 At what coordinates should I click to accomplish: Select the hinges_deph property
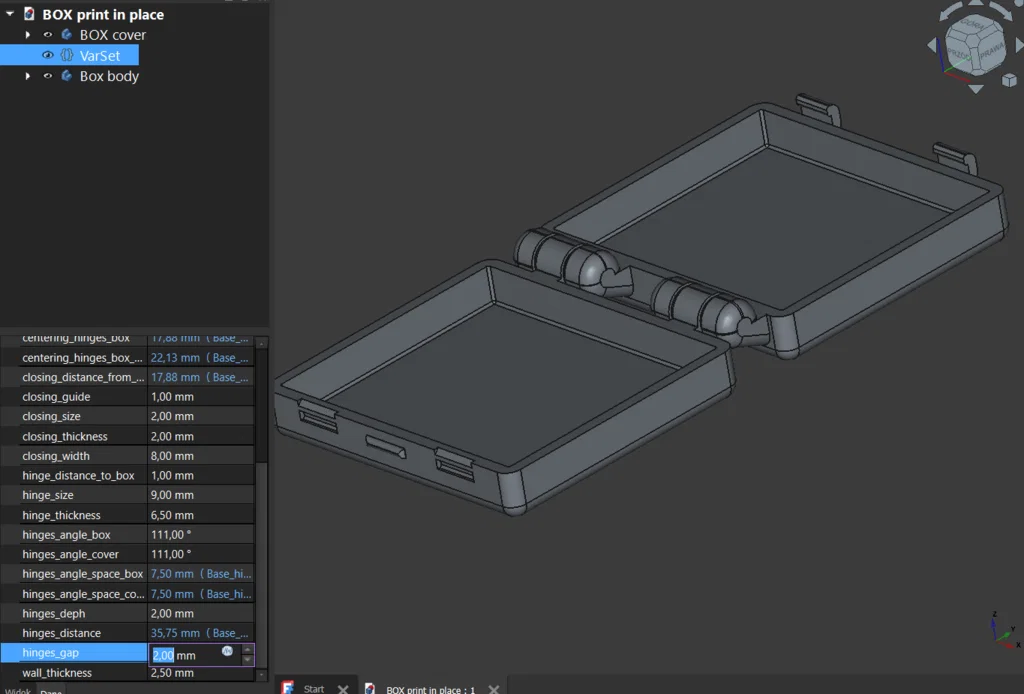pos(54,613)
